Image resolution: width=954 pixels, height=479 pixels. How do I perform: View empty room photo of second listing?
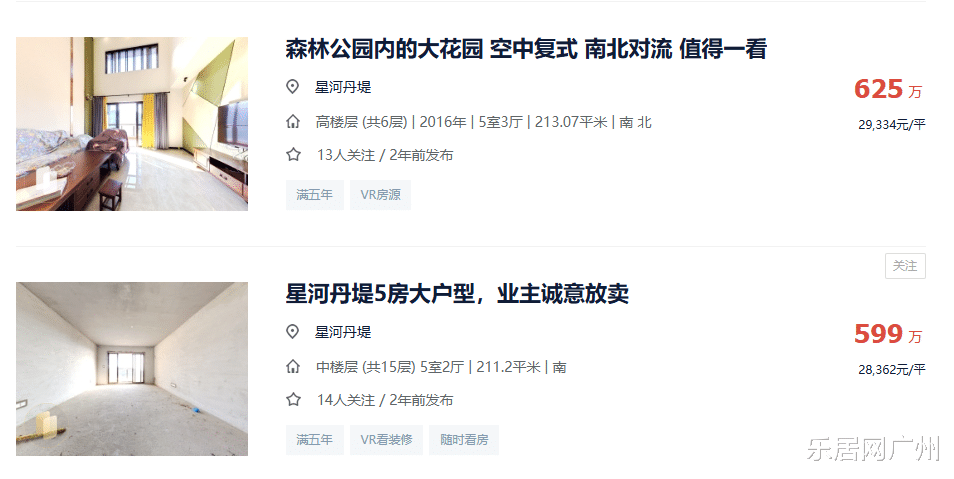[x=132, y=369]
